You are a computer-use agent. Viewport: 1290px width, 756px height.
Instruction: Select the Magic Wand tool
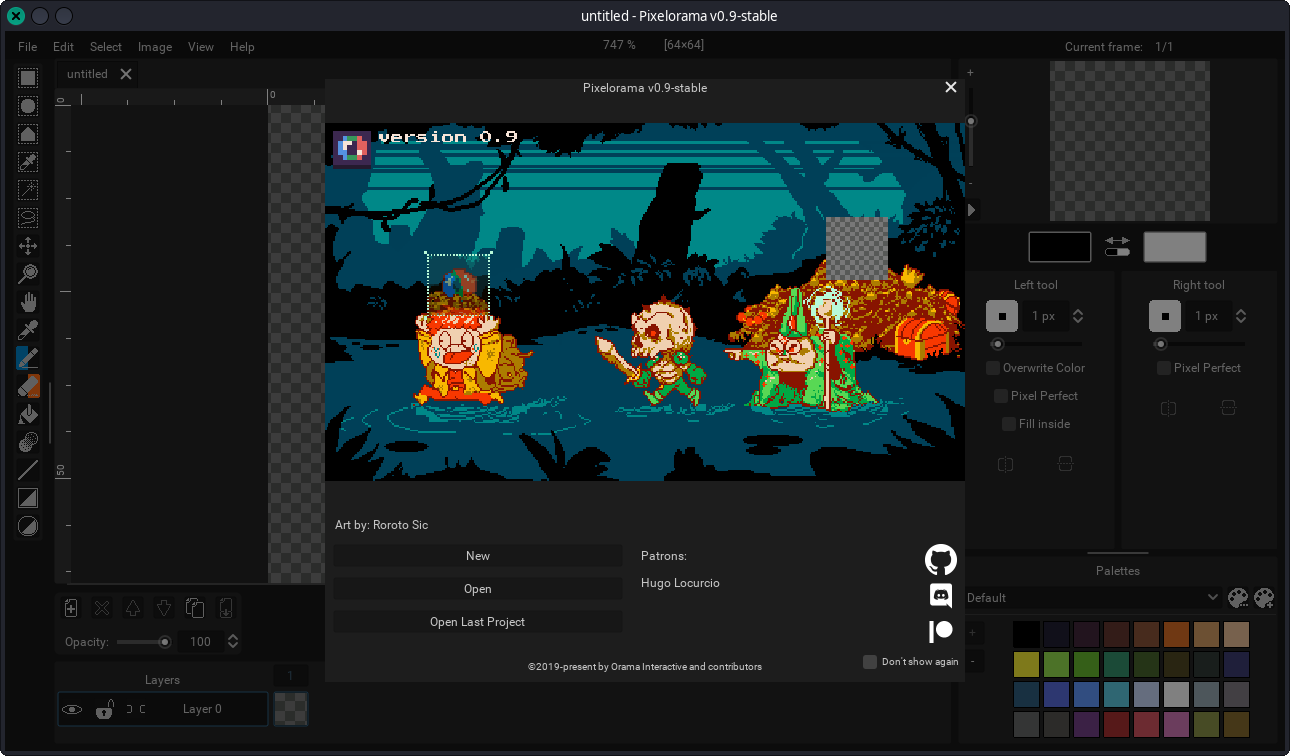[28, 190]
